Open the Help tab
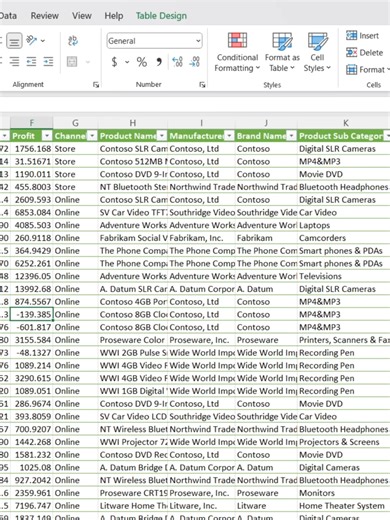390x520 pixels. (x=114, y=16)
